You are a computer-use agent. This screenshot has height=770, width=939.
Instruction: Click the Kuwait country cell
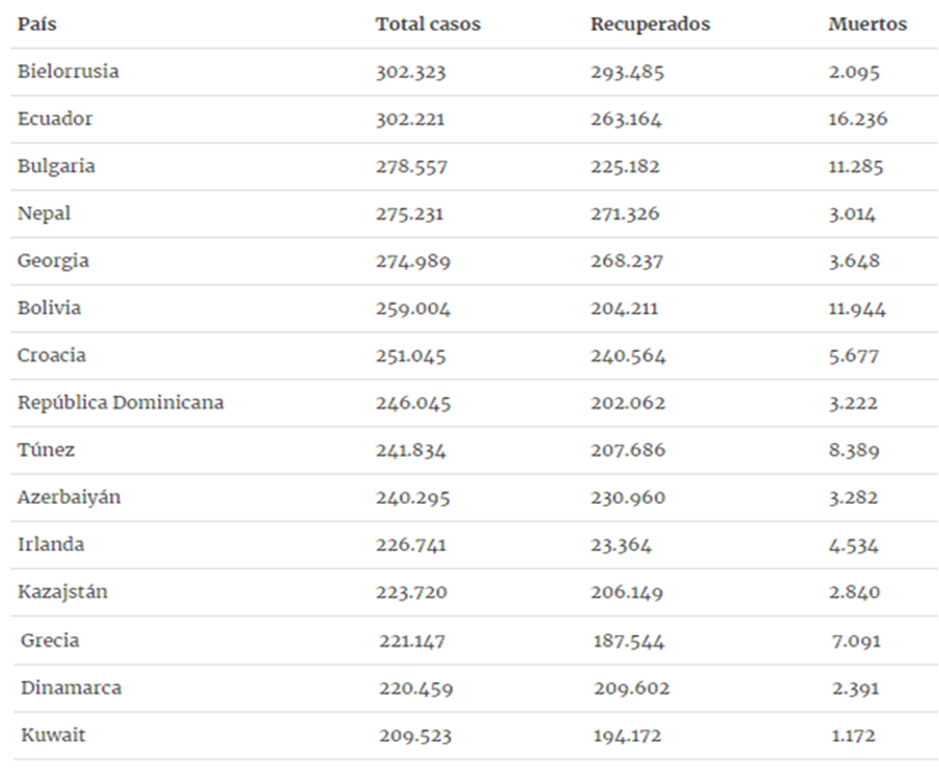[x=53, y=735]
